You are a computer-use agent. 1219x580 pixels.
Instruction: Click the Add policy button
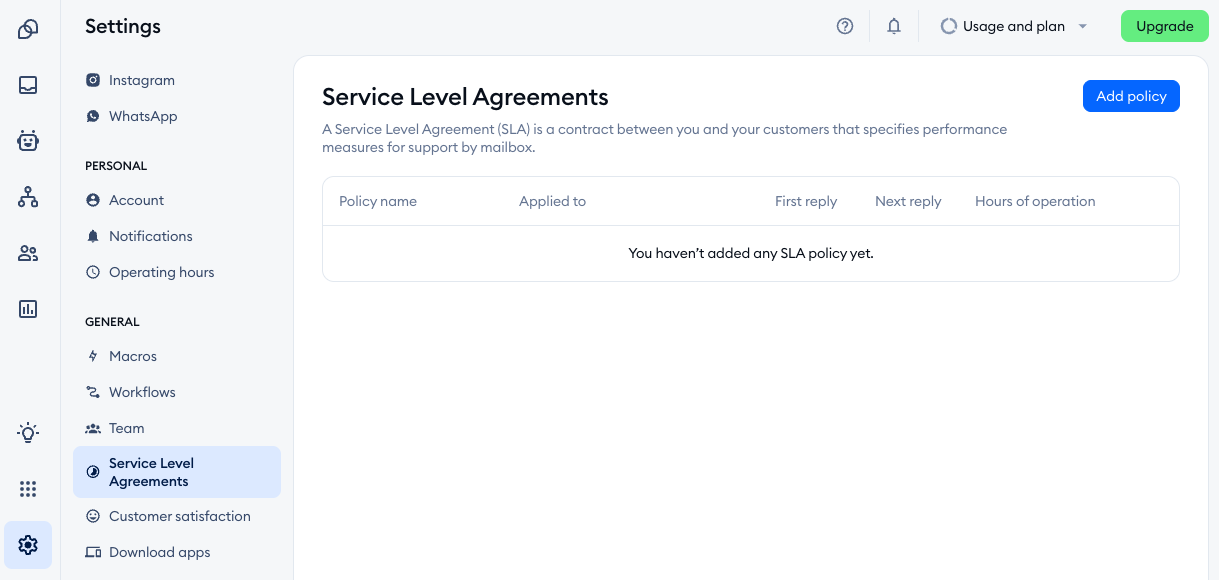(x=1131, y=96)
